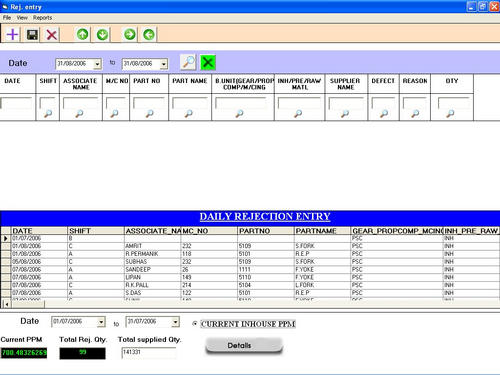500x375 pixels.
Task: Click the lookup magnifier under M/C NO
Action: (x=114, y=114)
